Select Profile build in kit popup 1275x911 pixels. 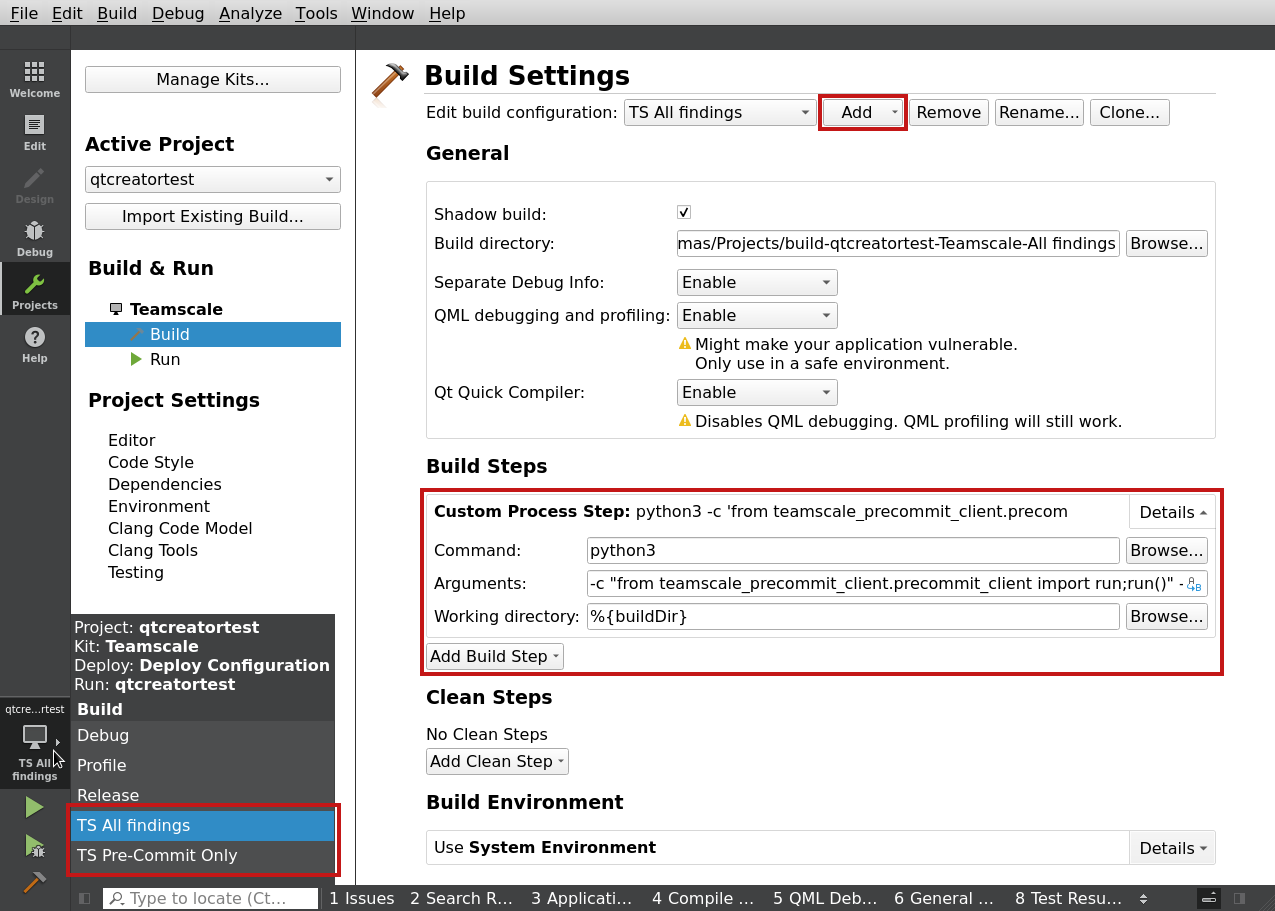pyautogui.click(x=202, y=765)
